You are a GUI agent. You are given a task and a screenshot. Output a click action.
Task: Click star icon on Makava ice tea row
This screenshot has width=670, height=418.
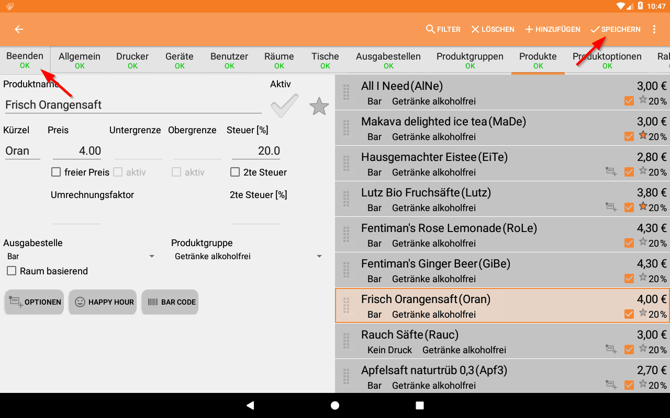click(x=644, y=136)
